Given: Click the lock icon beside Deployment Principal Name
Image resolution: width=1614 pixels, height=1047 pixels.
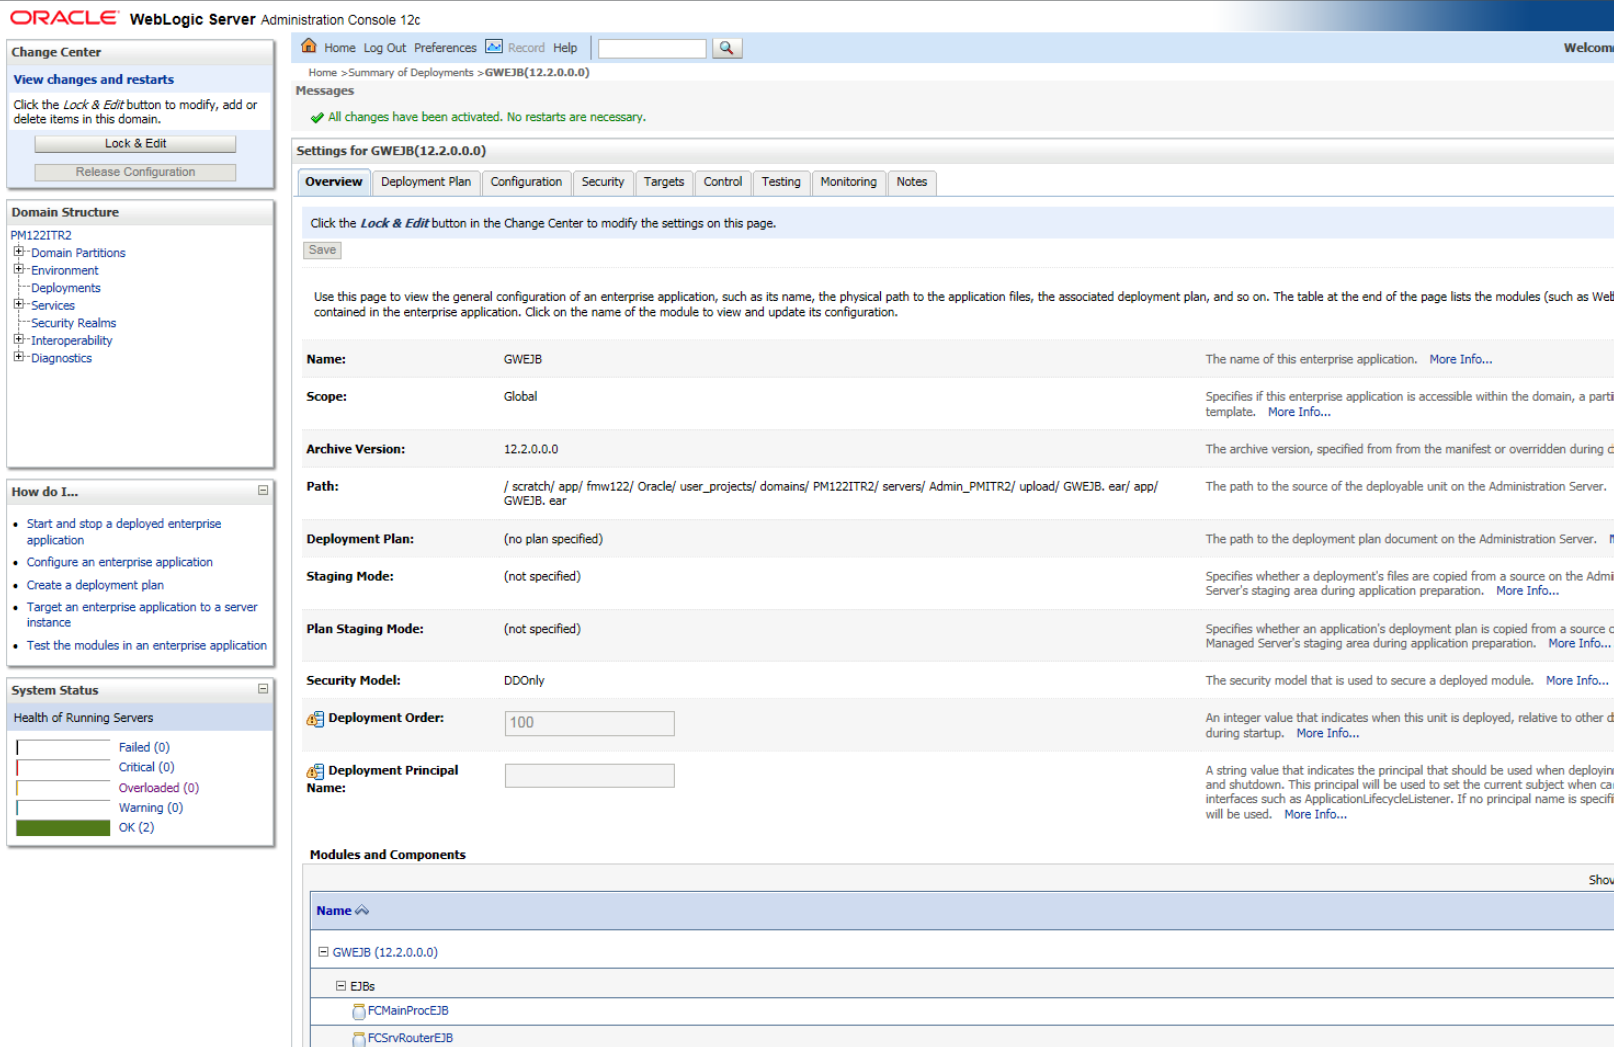Looking at the screenshot, I should pyautogui.click(x=313, y=770).
